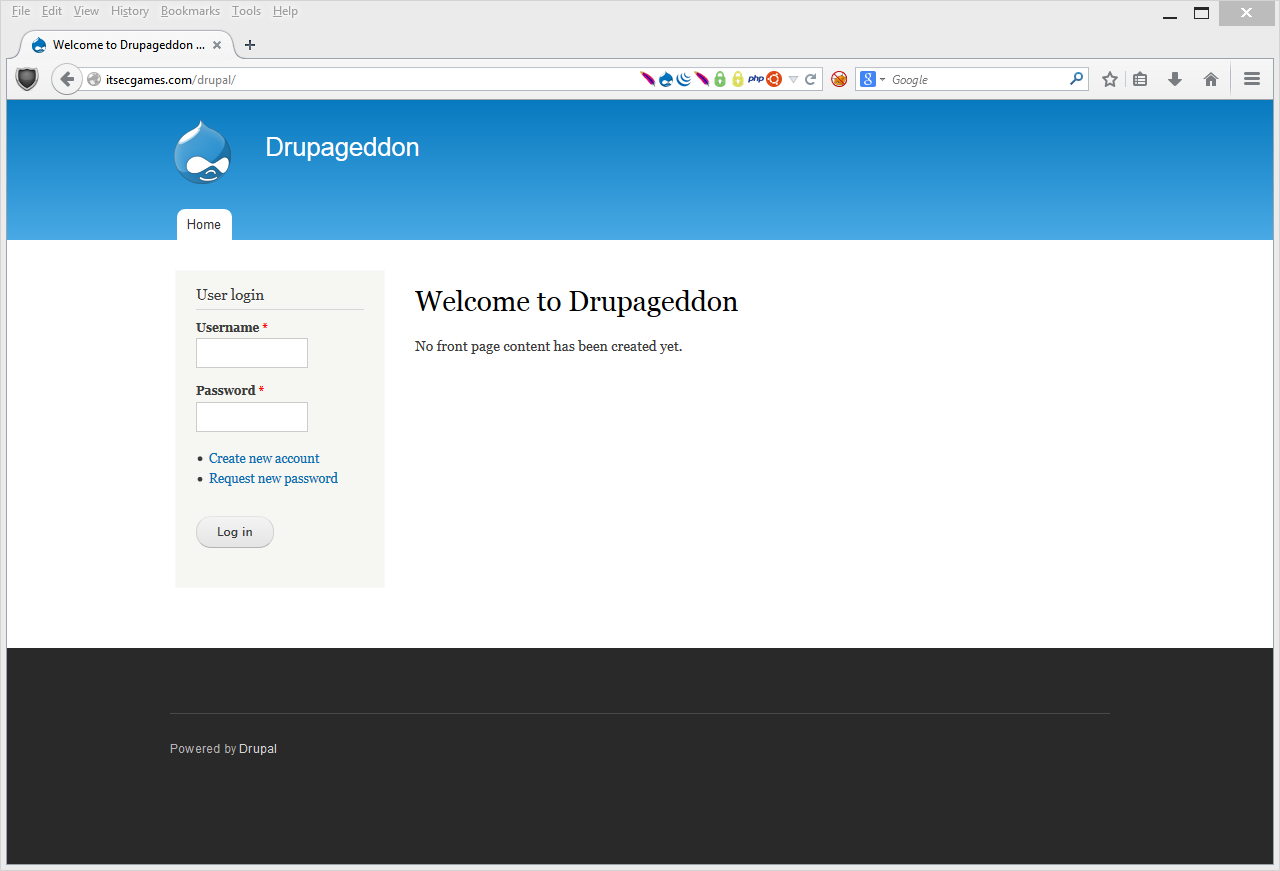Click the Drupal droplet logo

[x=203, y=152]
